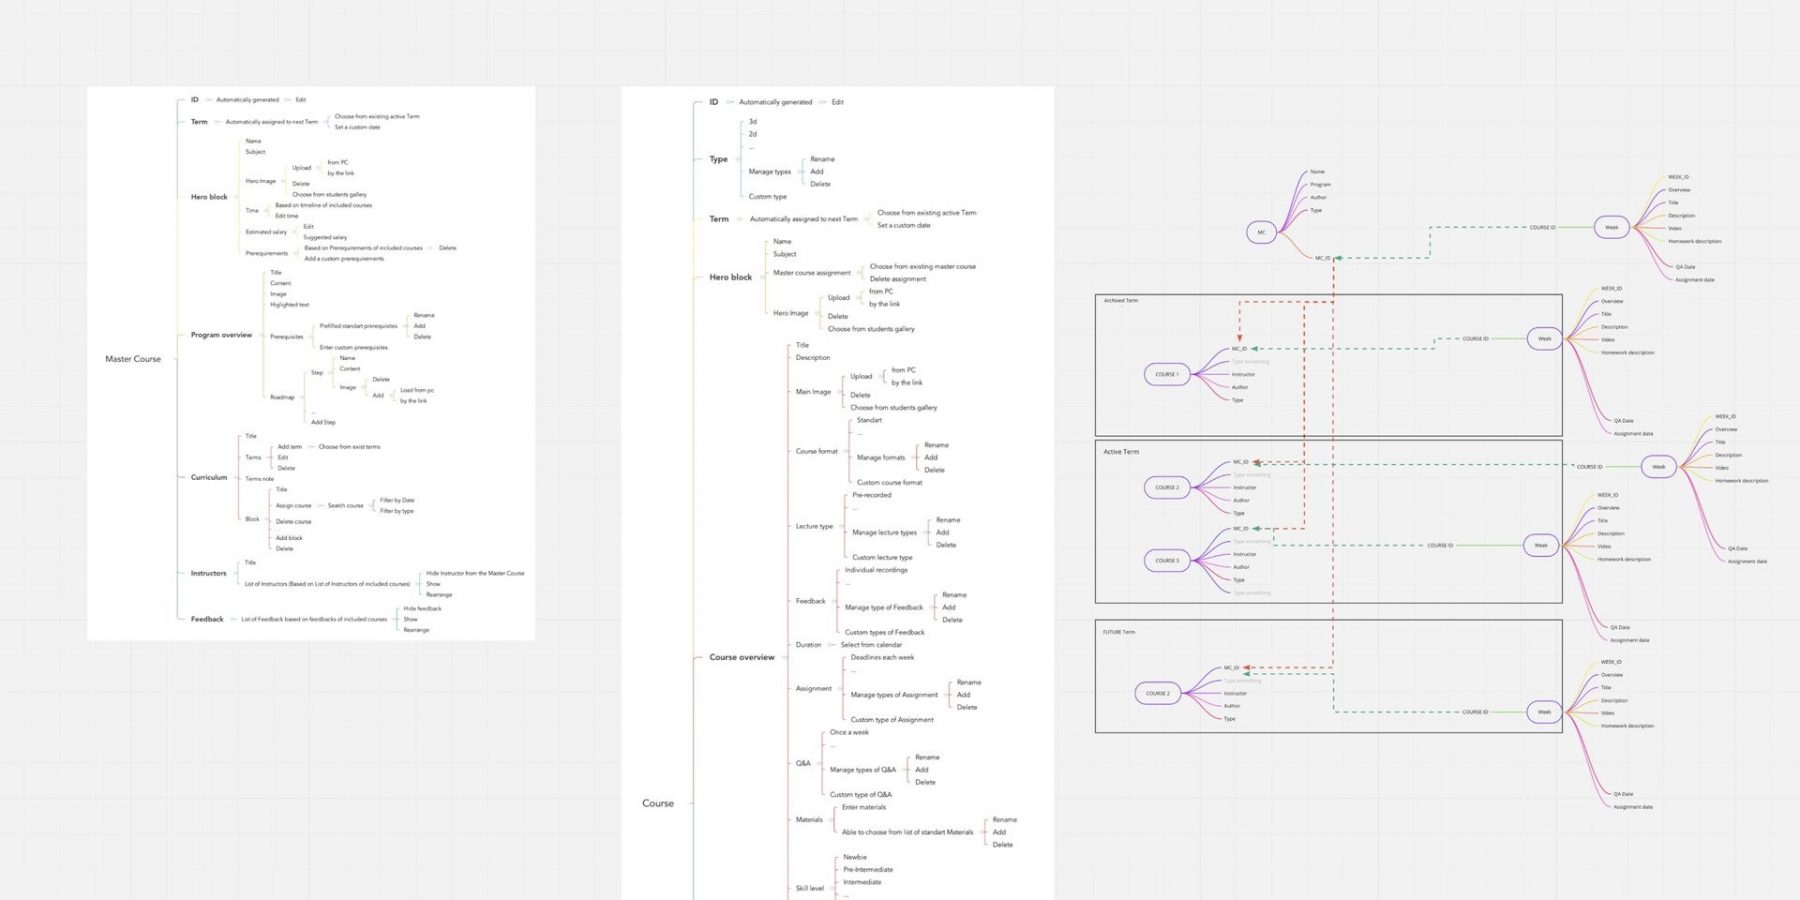Click the Course format node

[816, 451]
